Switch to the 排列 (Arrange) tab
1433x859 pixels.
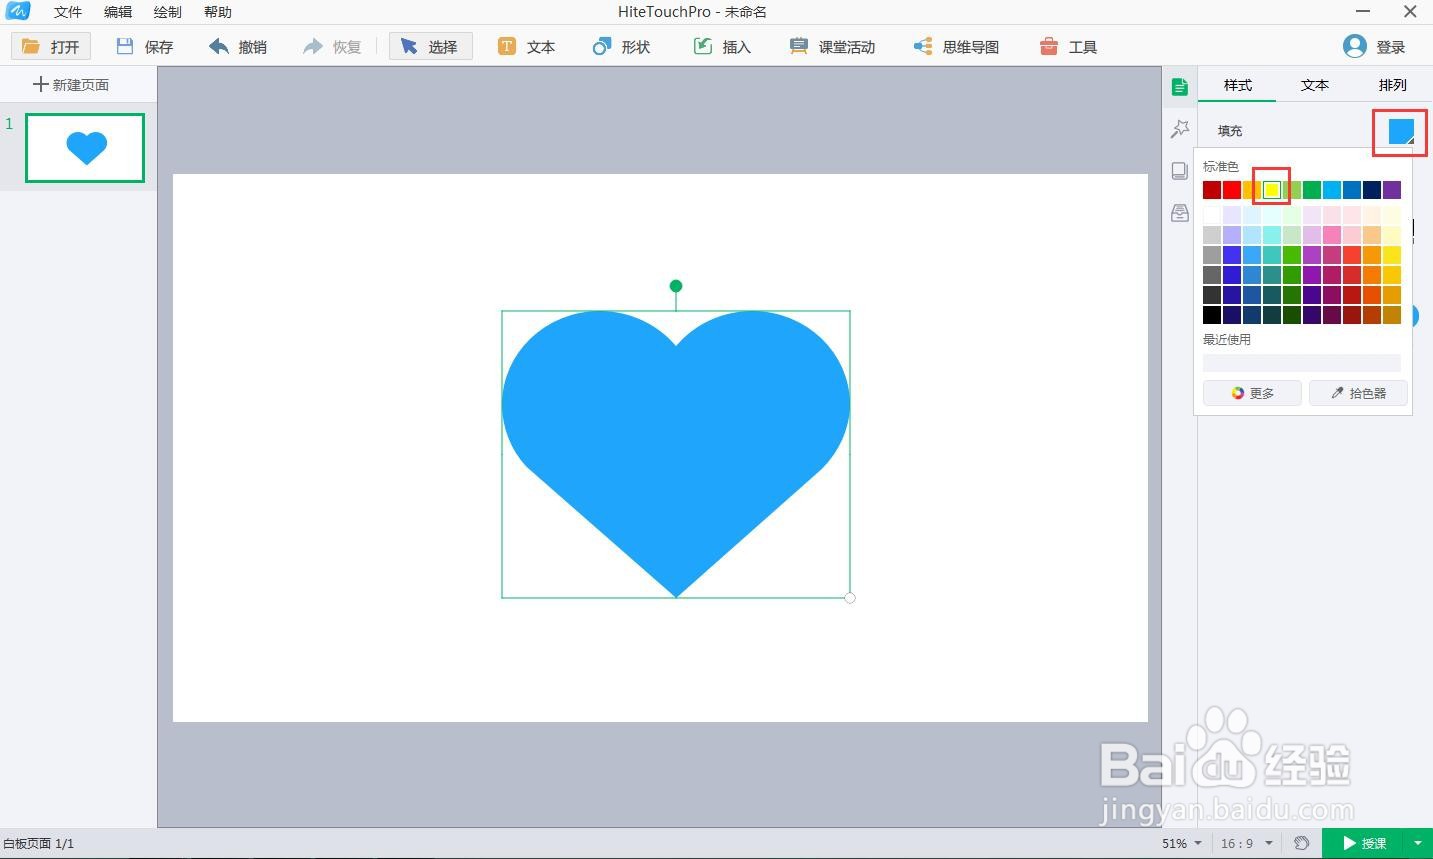(1392, 85)
